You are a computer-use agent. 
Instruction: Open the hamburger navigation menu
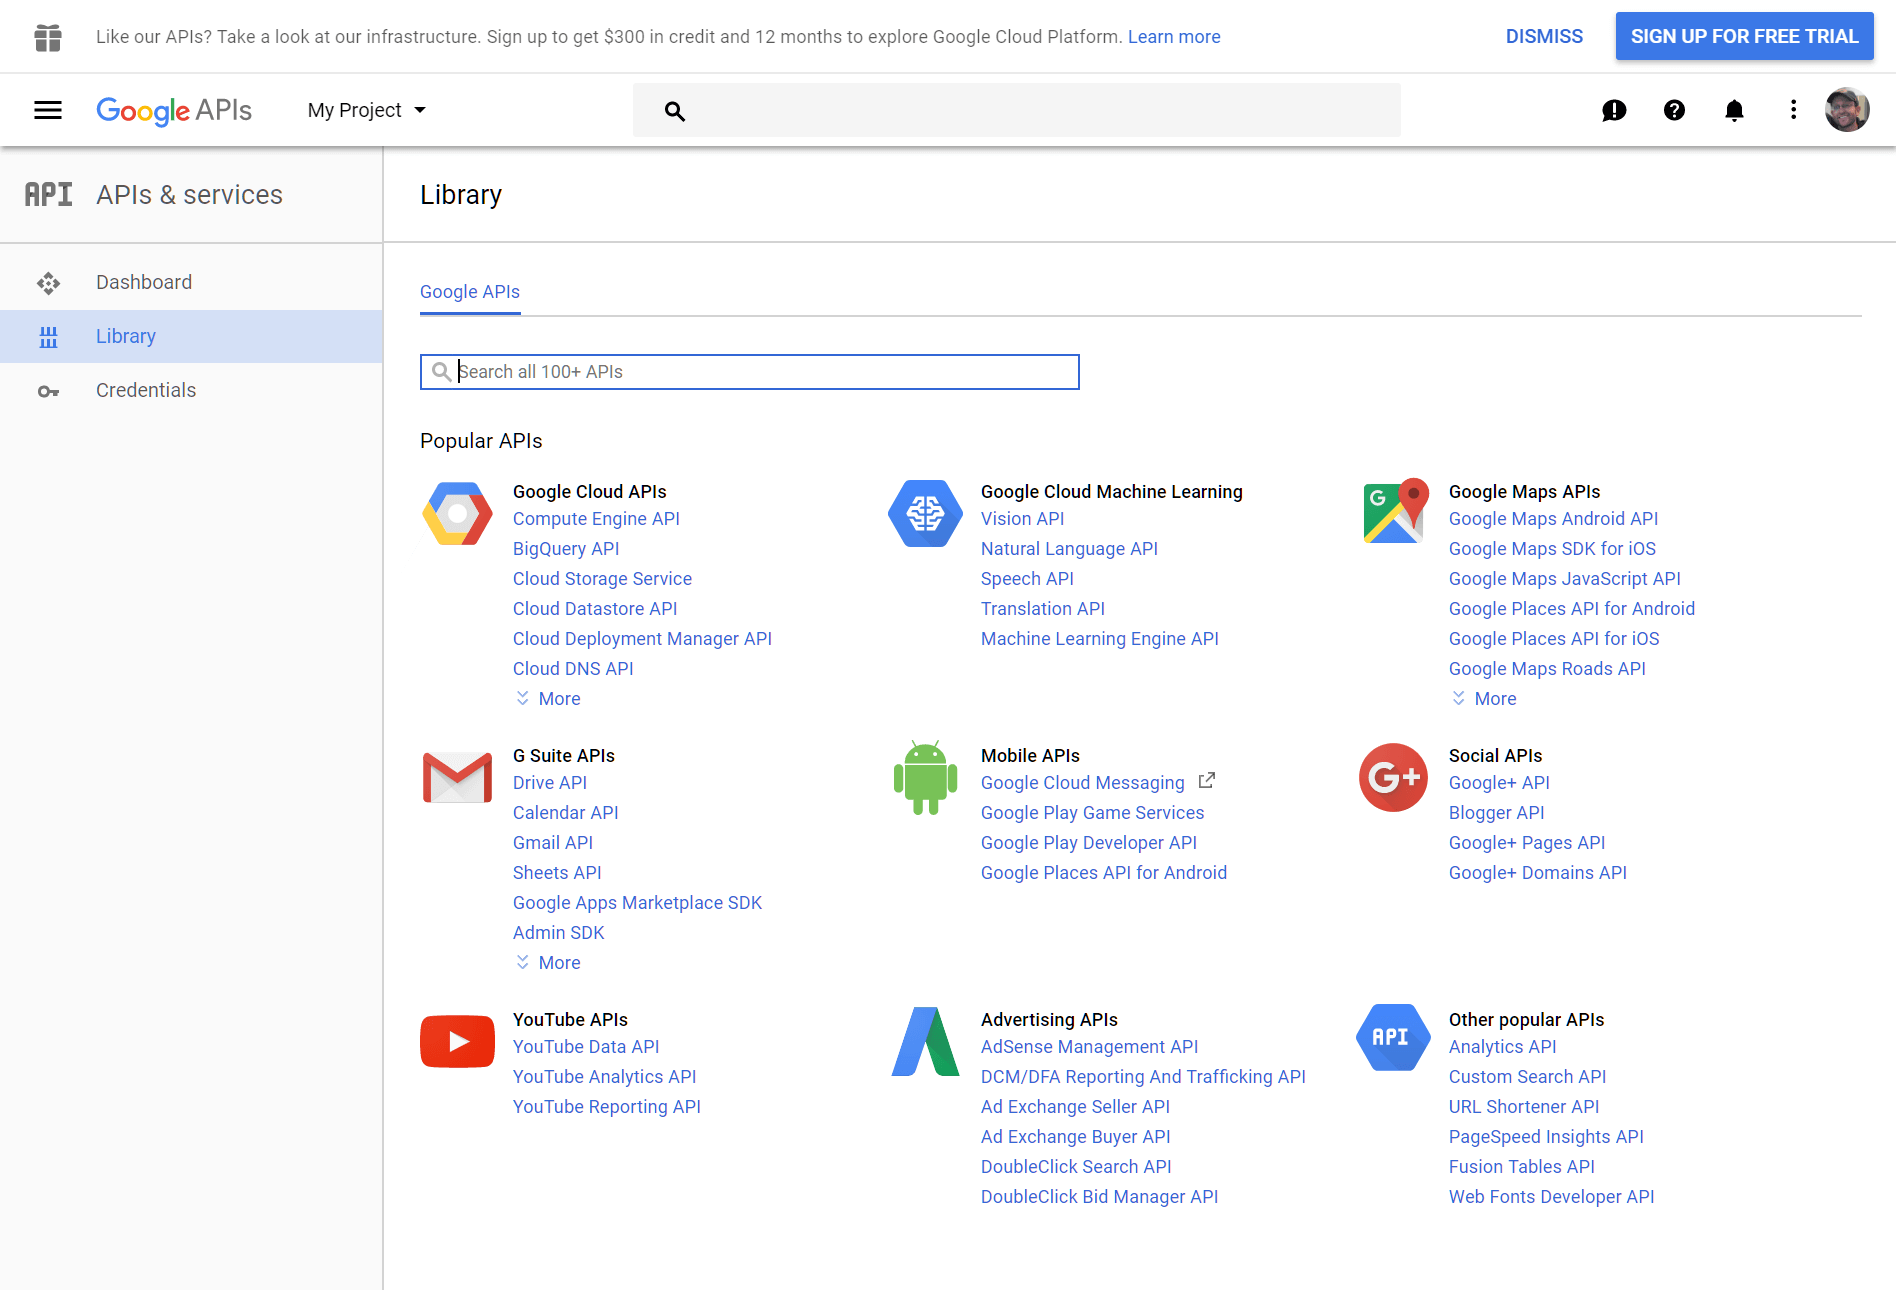click(x=48, y=110)
